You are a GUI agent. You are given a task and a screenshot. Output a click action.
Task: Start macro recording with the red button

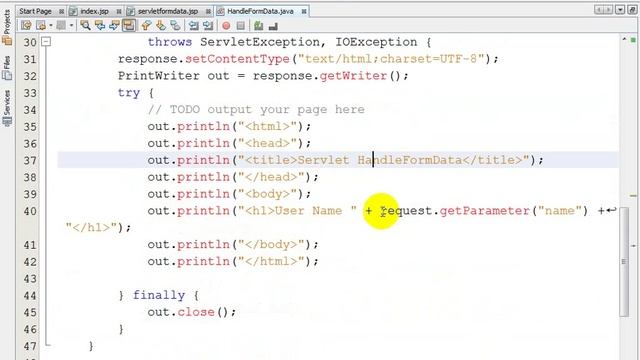(x=226, y=26)
